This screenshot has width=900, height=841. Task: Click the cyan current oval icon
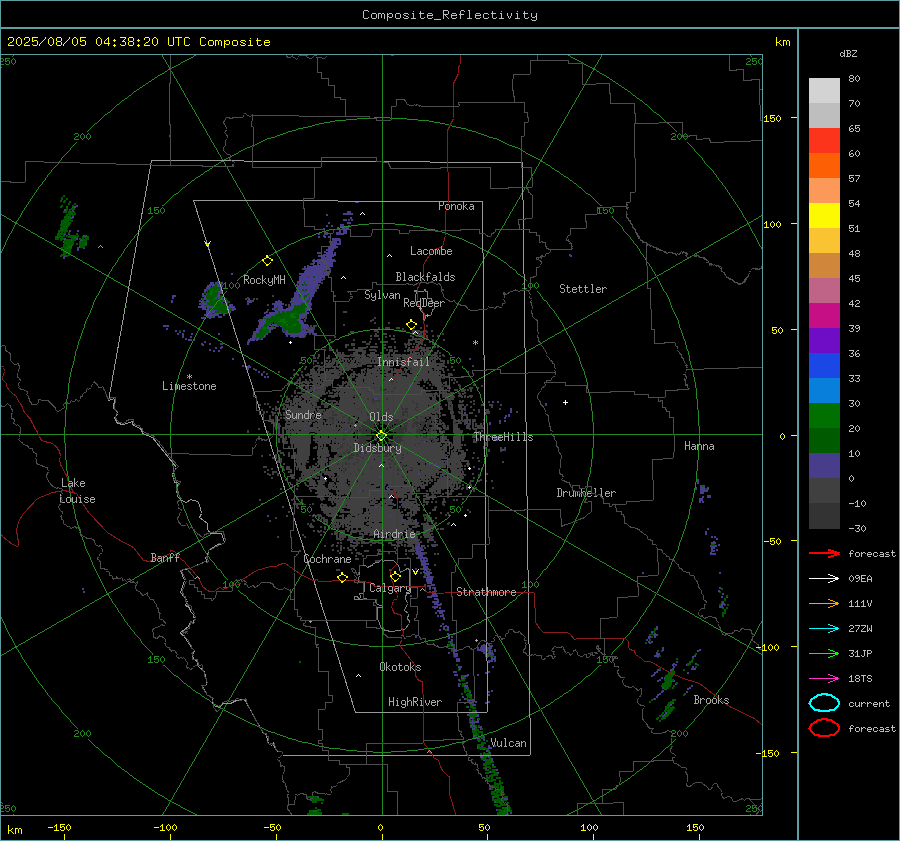coord(824,703)
